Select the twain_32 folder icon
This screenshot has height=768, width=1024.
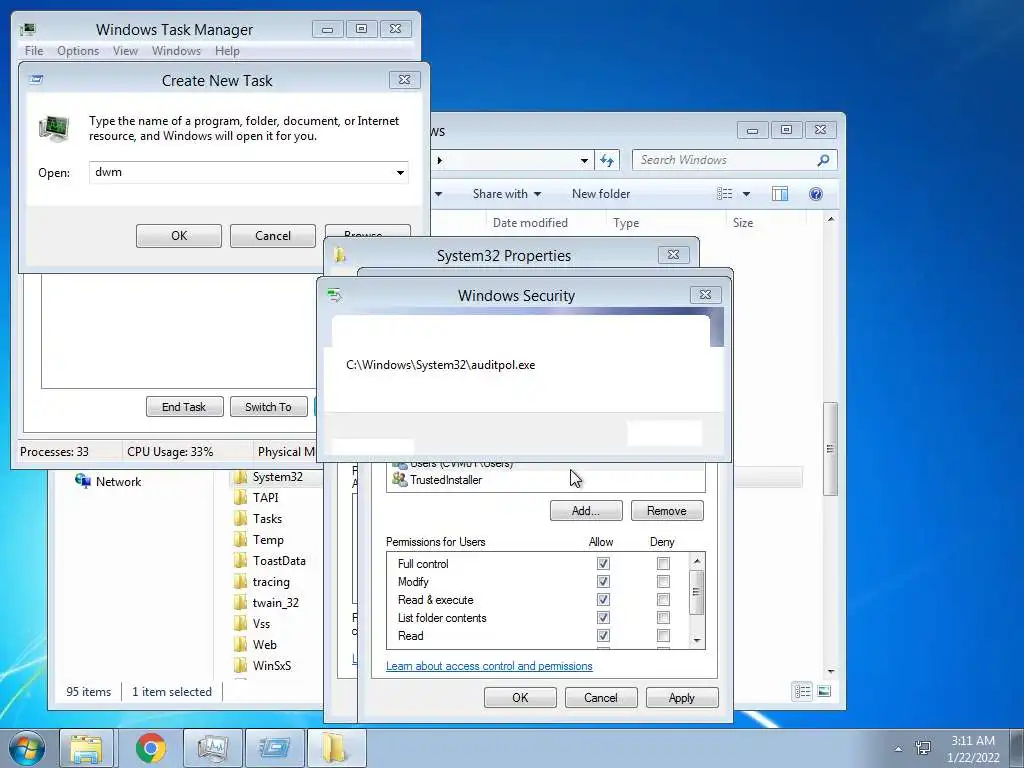pos(240,602)
